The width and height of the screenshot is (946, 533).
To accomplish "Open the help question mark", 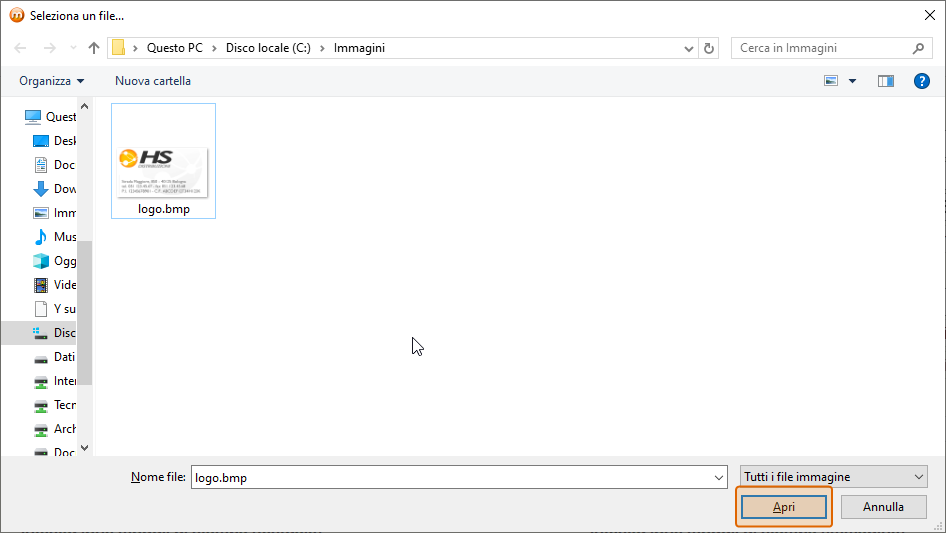I will click(921, 81).
